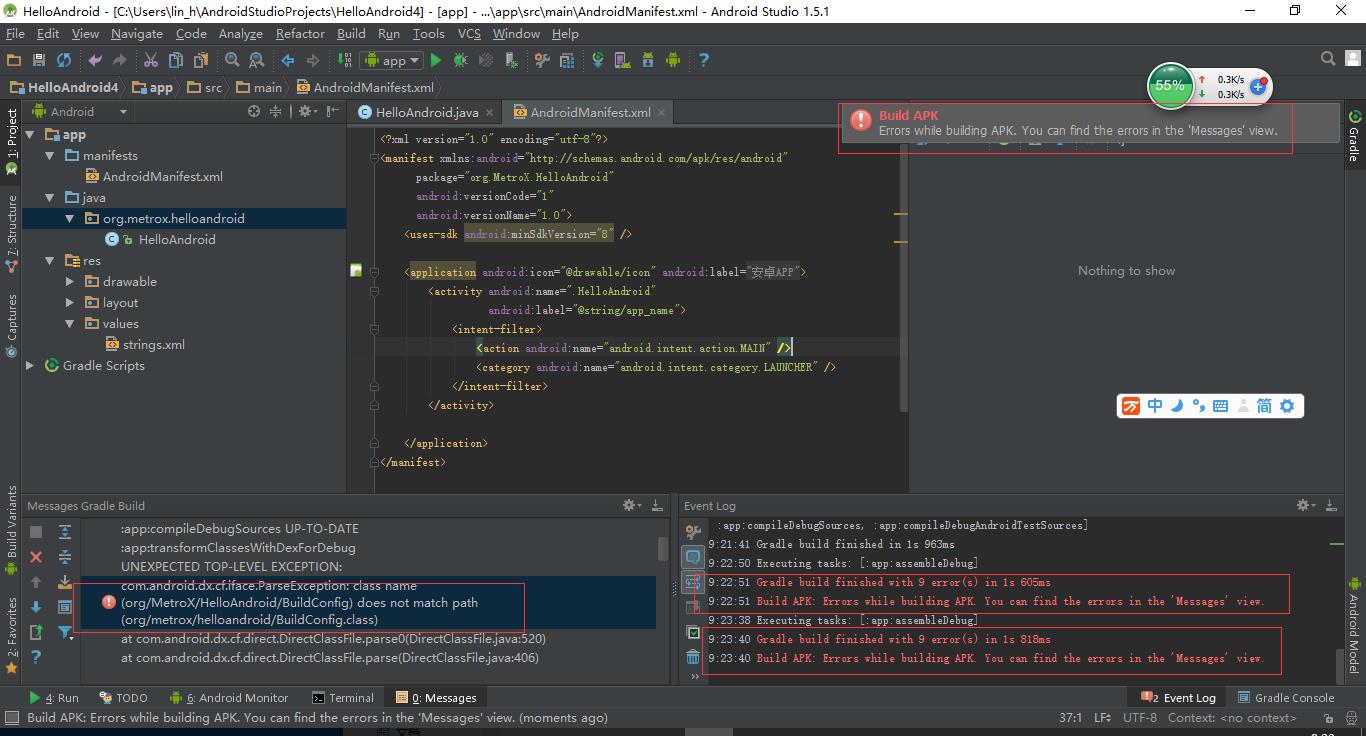Screen dimensions: 1366x736
Task: Click the Help question mark in toolbar
Action: [x=703, y=60]
